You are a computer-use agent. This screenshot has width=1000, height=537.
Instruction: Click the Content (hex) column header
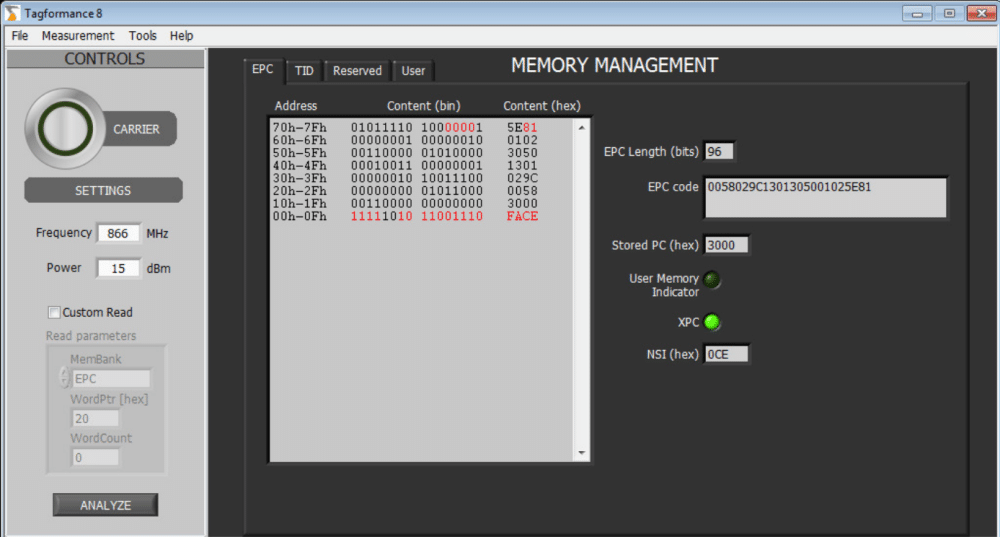coord(542,106)
